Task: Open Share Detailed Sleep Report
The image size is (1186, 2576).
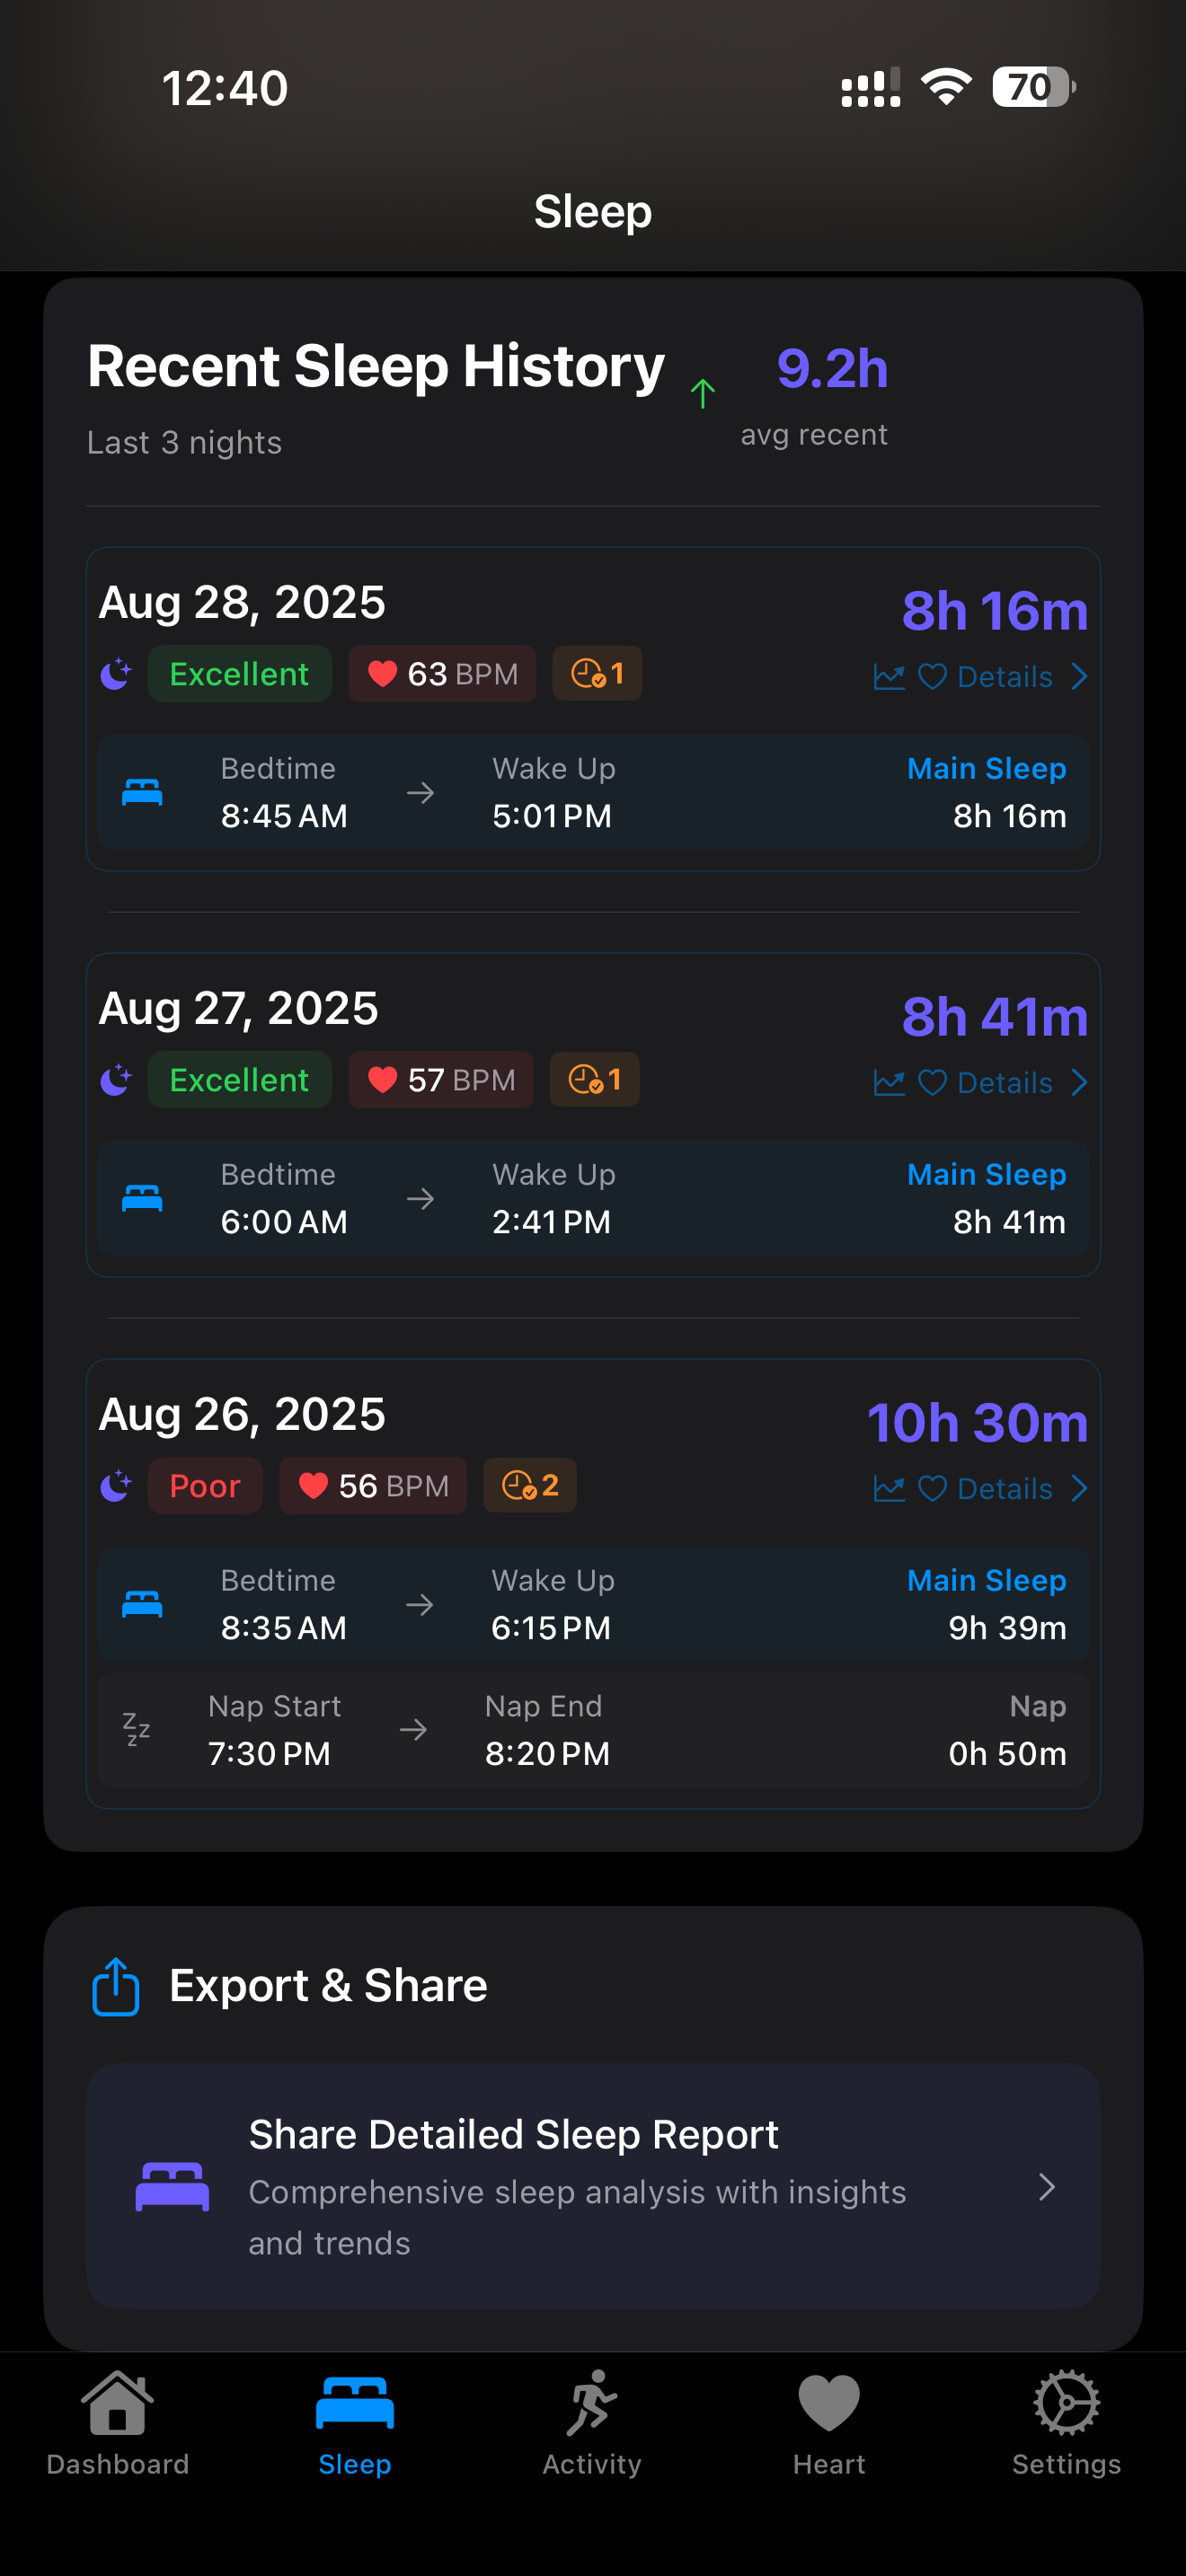Action: (593, 2186)
